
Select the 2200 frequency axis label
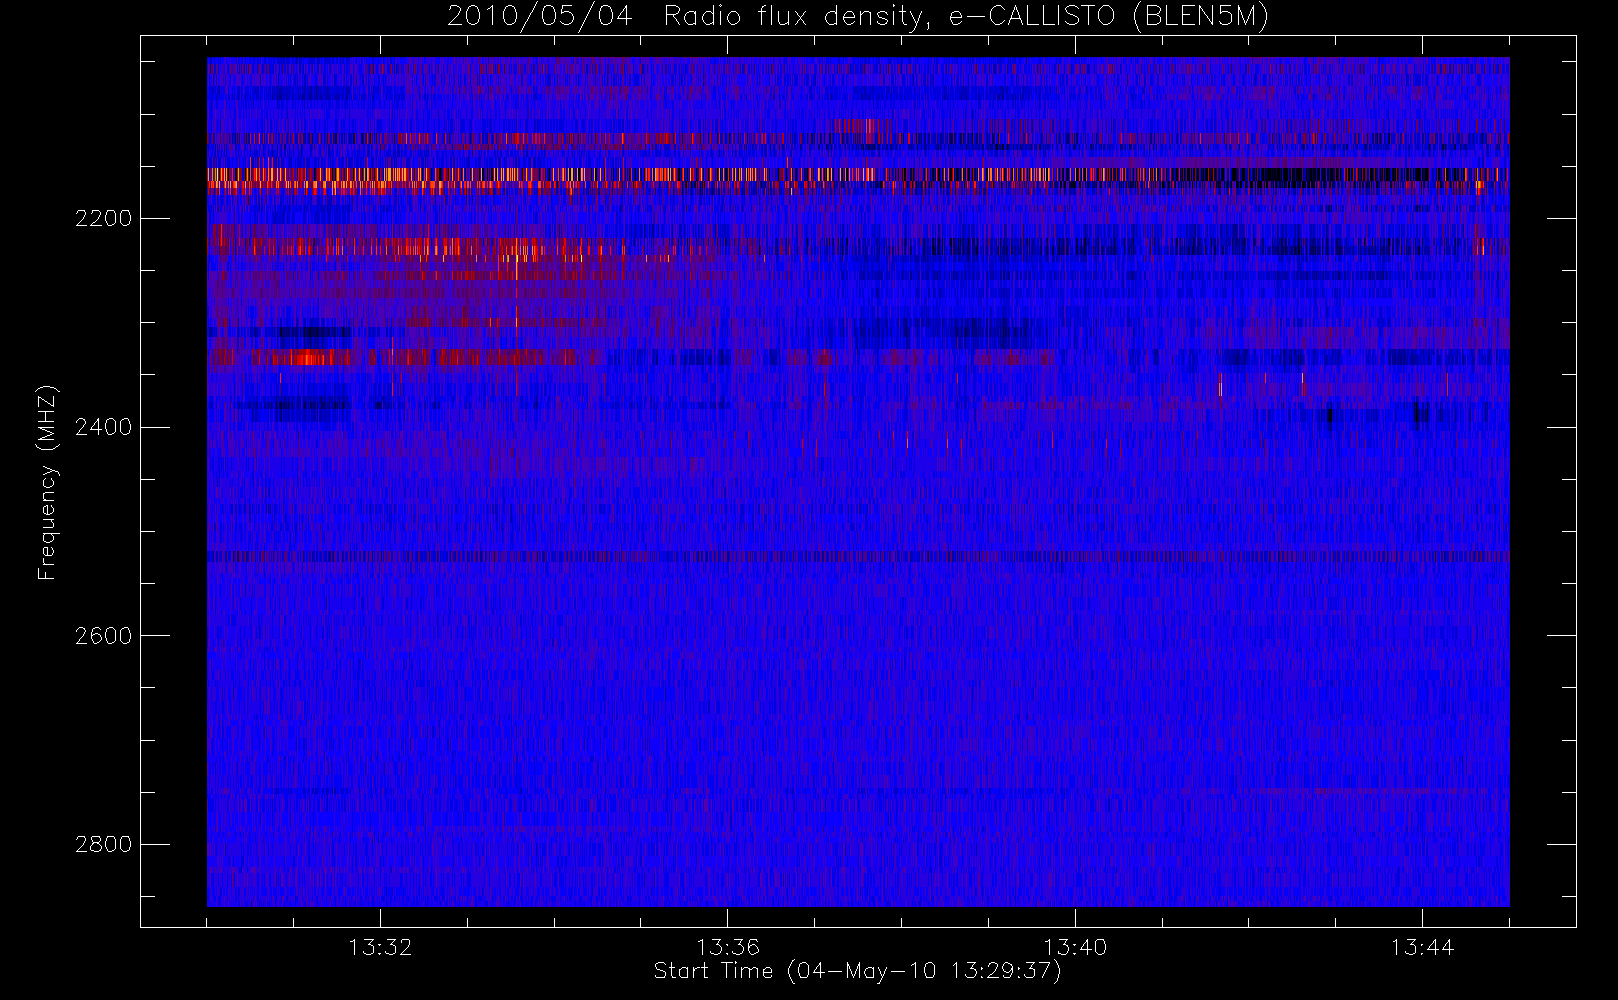click(103, 218)
